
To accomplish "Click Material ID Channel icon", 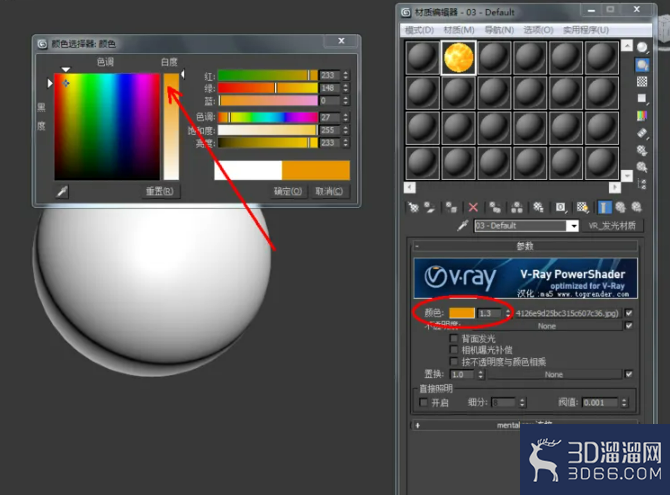I will click(x=561, y=207).
